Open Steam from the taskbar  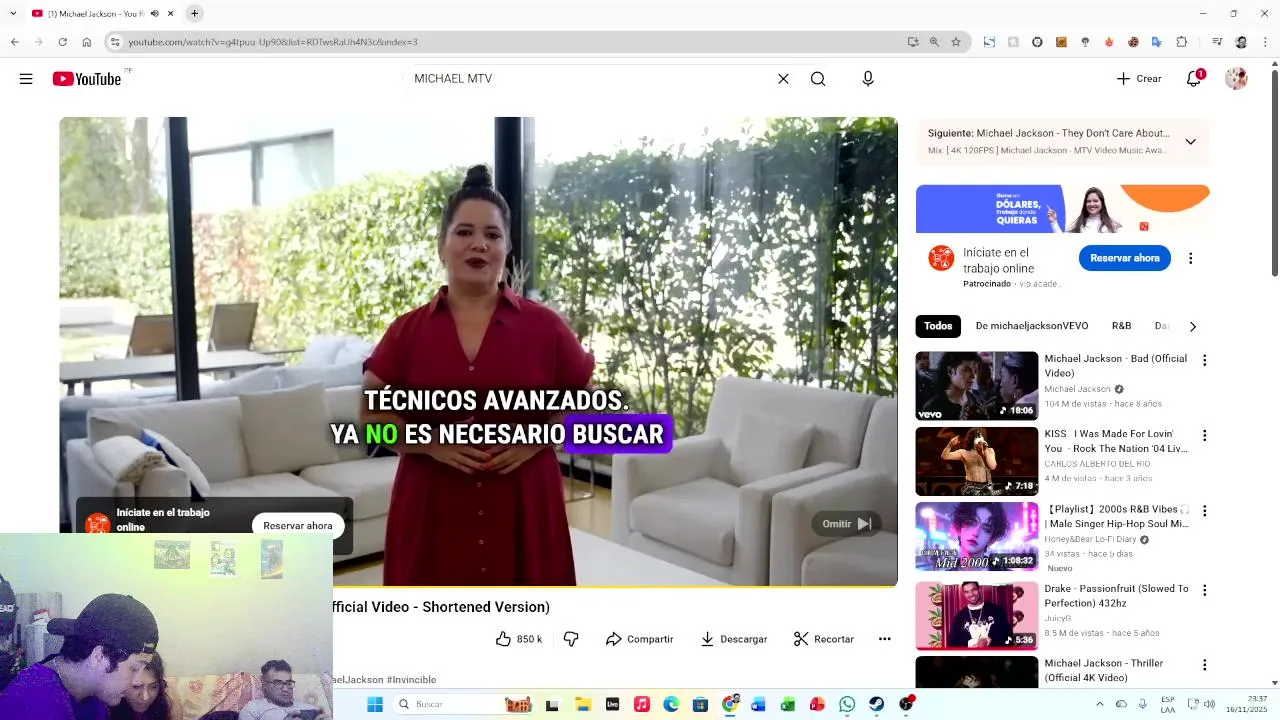[x=876, y=704]
